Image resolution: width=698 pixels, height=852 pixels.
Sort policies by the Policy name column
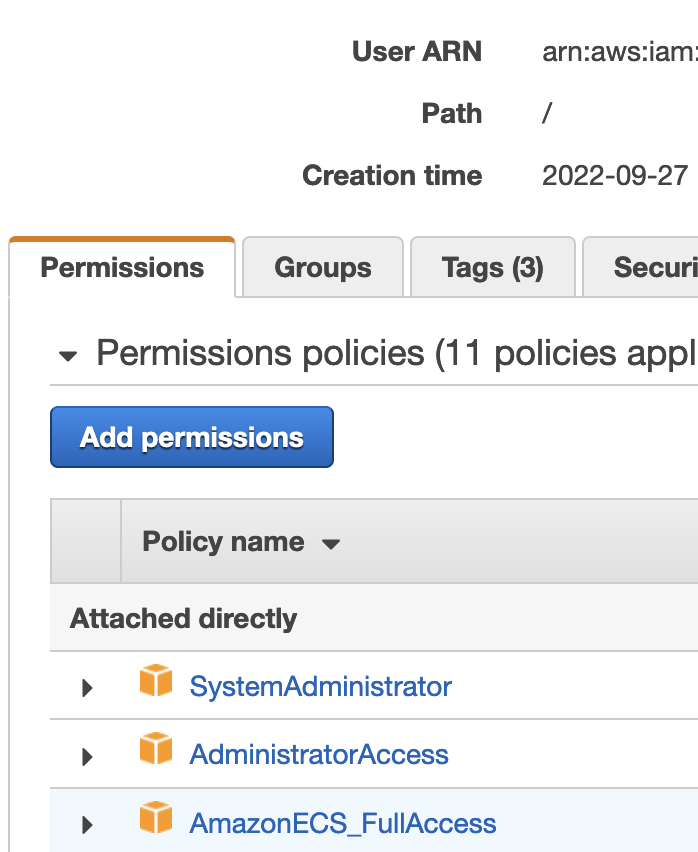tap(222, 542)
